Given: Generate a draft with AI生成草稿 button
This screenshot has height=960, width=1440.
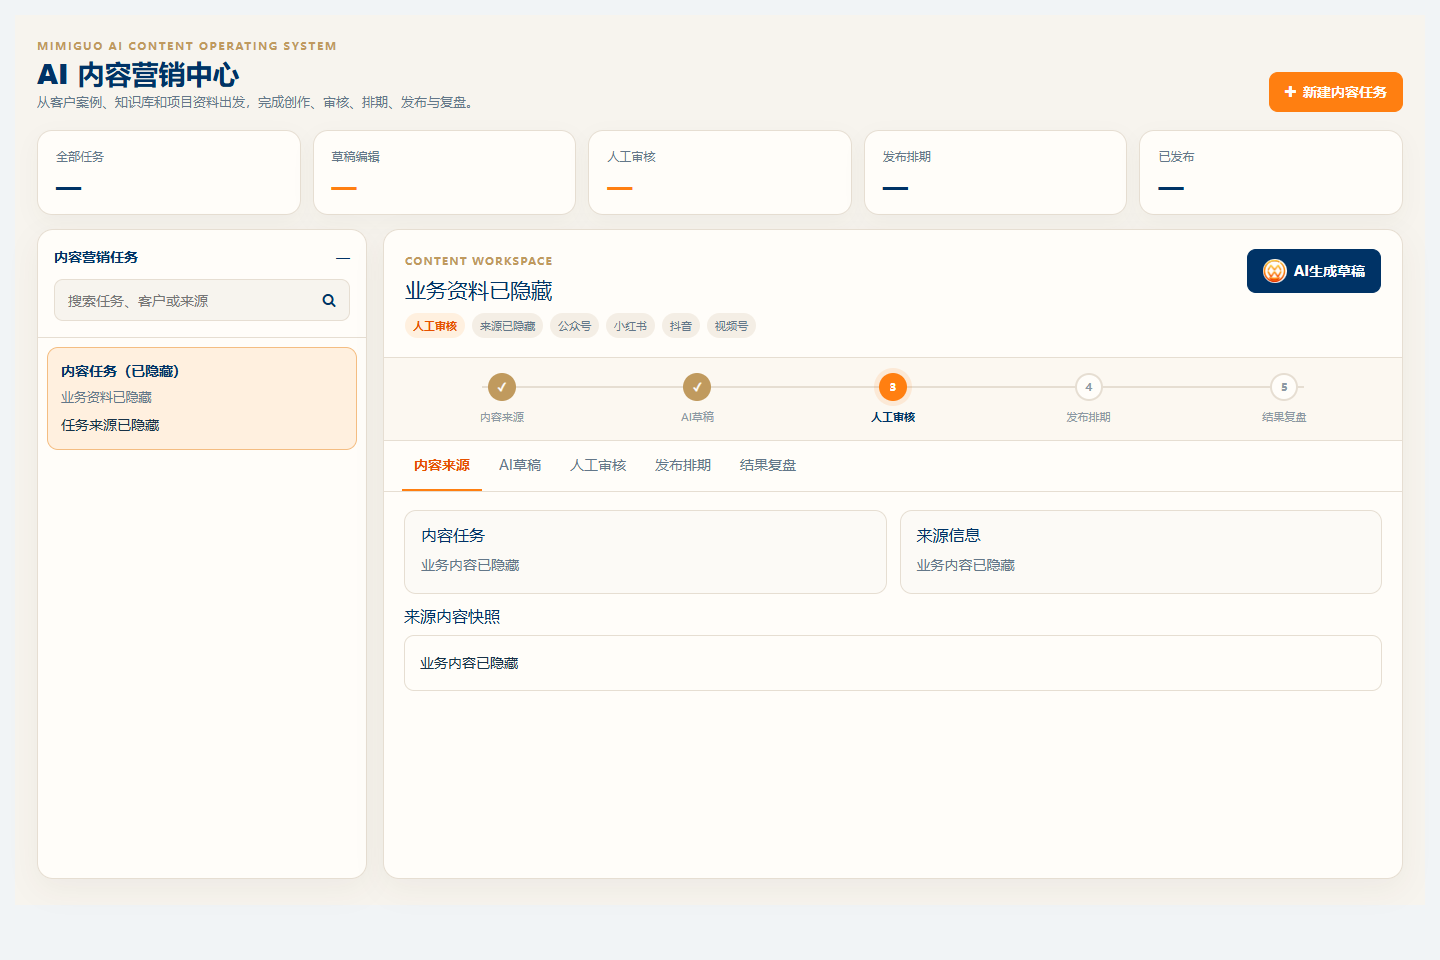Looking at the screenshot, I should click(1314, 271).
